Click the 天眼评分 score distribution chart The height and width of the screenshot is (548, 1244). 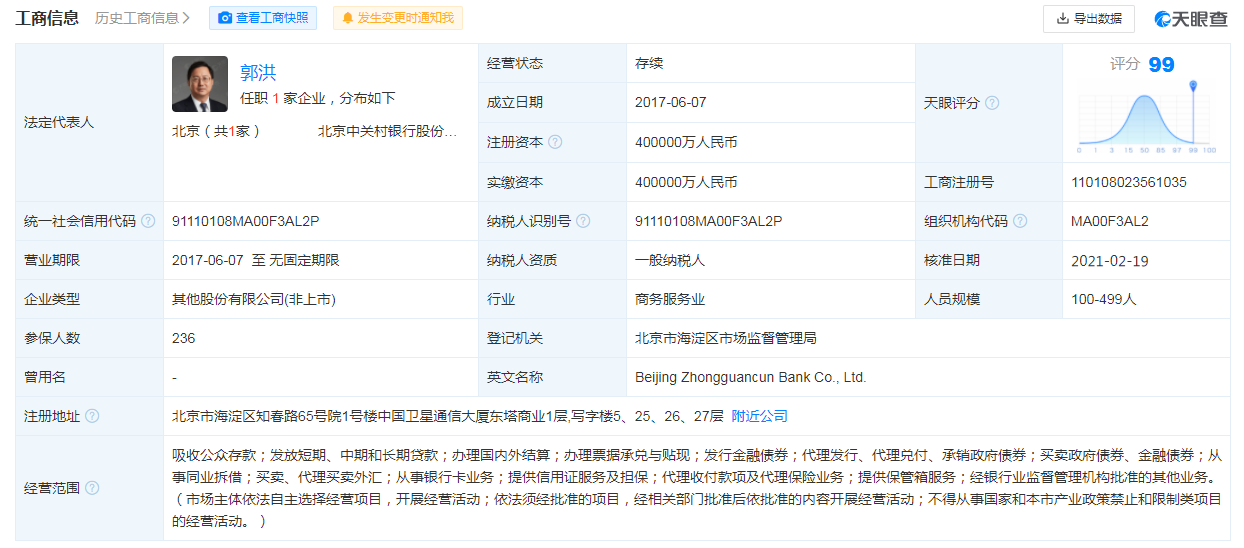click(x=1147, y=118)
